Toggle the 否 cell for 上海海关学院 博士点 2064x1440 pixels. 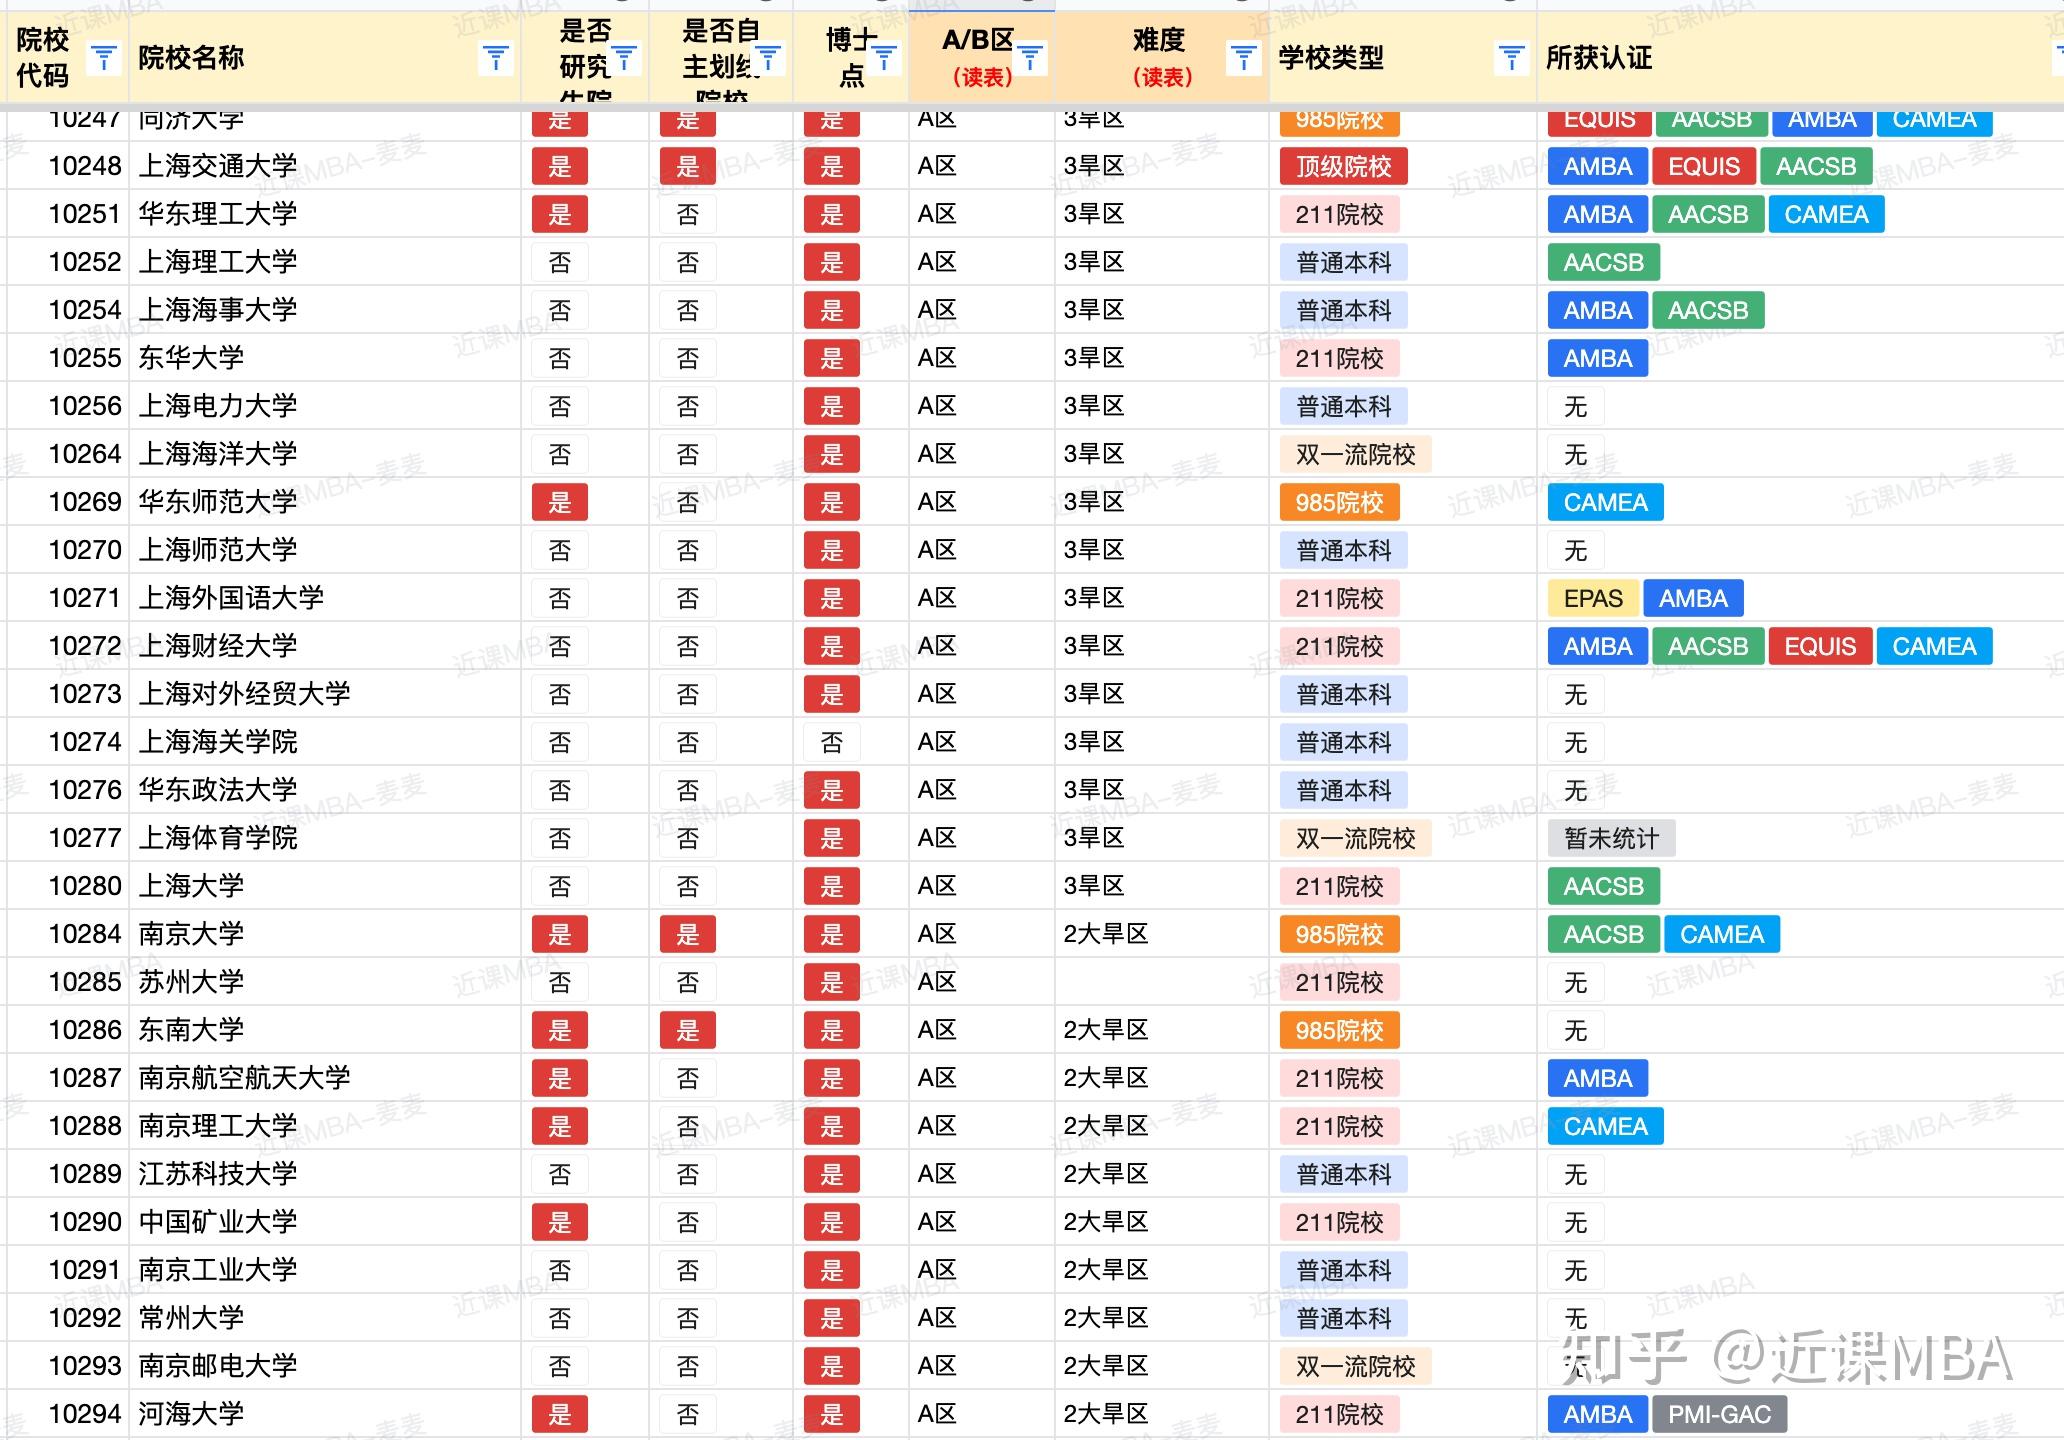(832, 742)
